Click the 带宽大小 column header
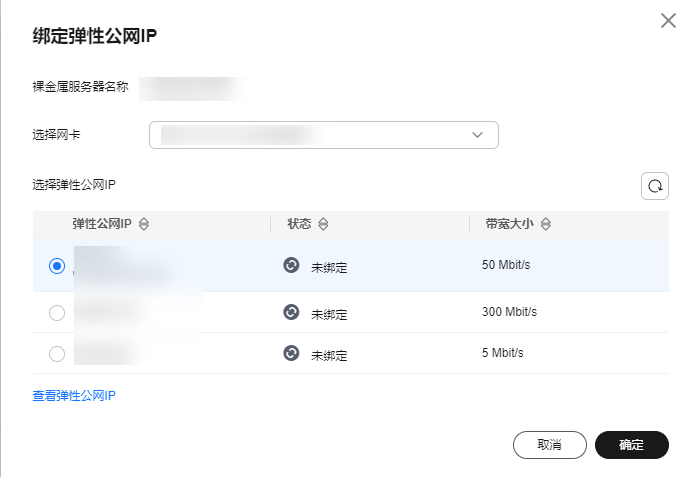The width and height of the screenshot is (686, 477). click(x=509, y=224)
